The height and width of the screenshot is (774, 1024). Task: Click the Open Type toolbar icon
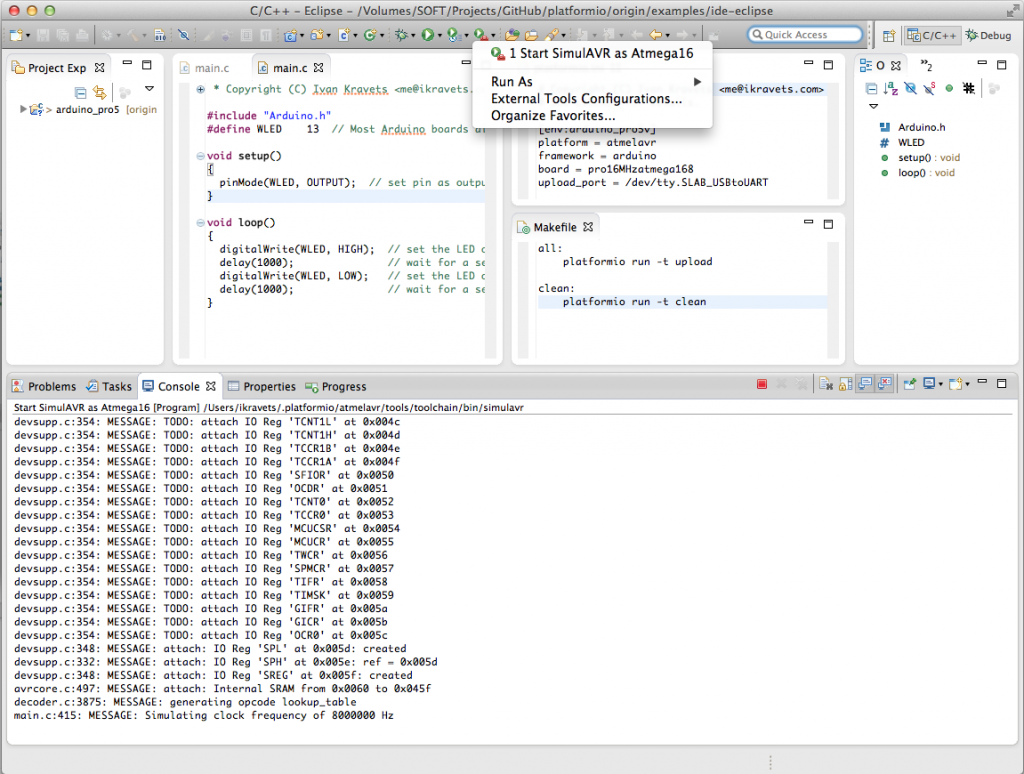tap(513, 35)
